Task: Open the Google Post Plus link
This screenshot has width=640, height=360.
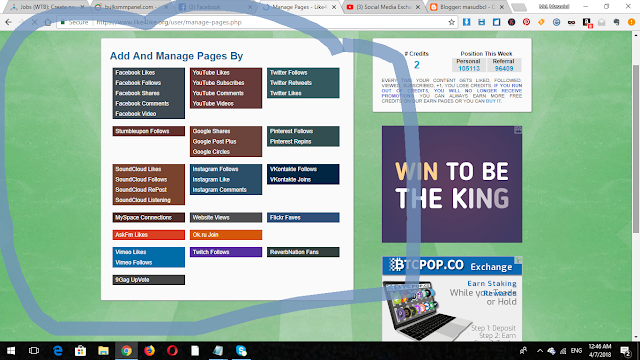Action: pyautogui.click(x=214, y=142)
